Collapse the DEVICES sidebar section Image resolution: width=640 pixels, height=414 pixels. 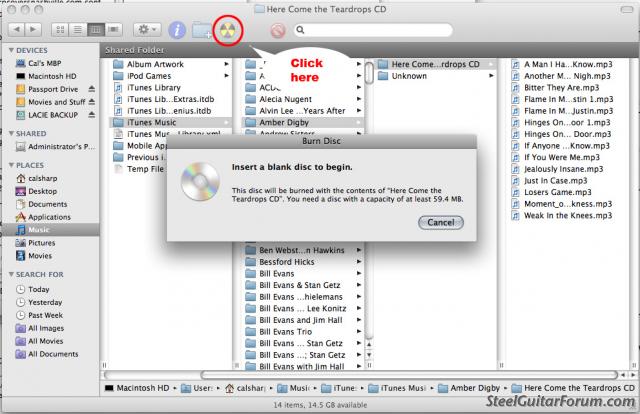(9, 48)
